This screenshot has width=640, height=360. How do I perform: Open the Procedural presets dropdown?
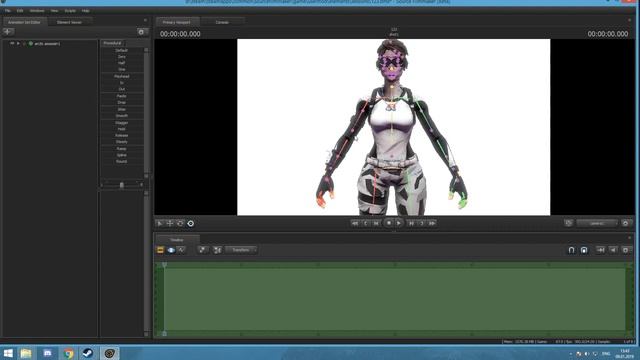point(114,43)
